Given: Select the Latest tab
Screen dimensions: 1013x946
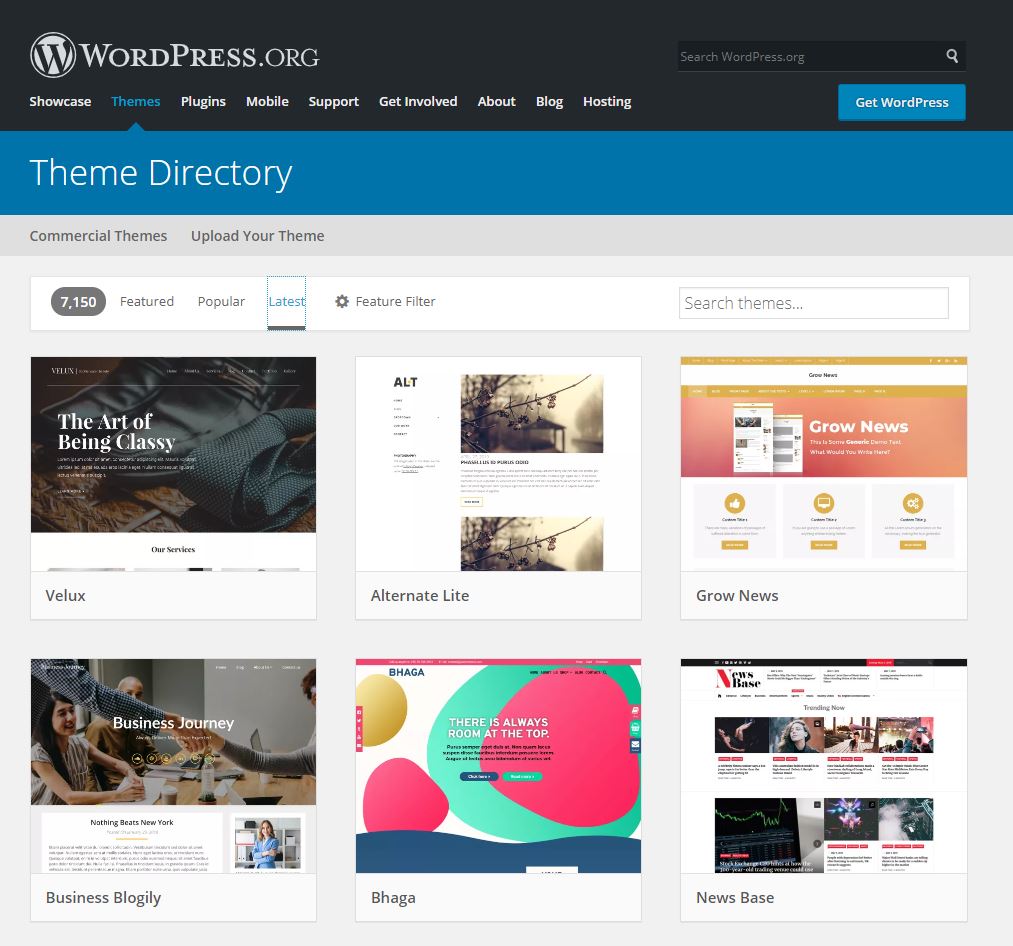Looking at the screenshot, I should tap(286, 302).
